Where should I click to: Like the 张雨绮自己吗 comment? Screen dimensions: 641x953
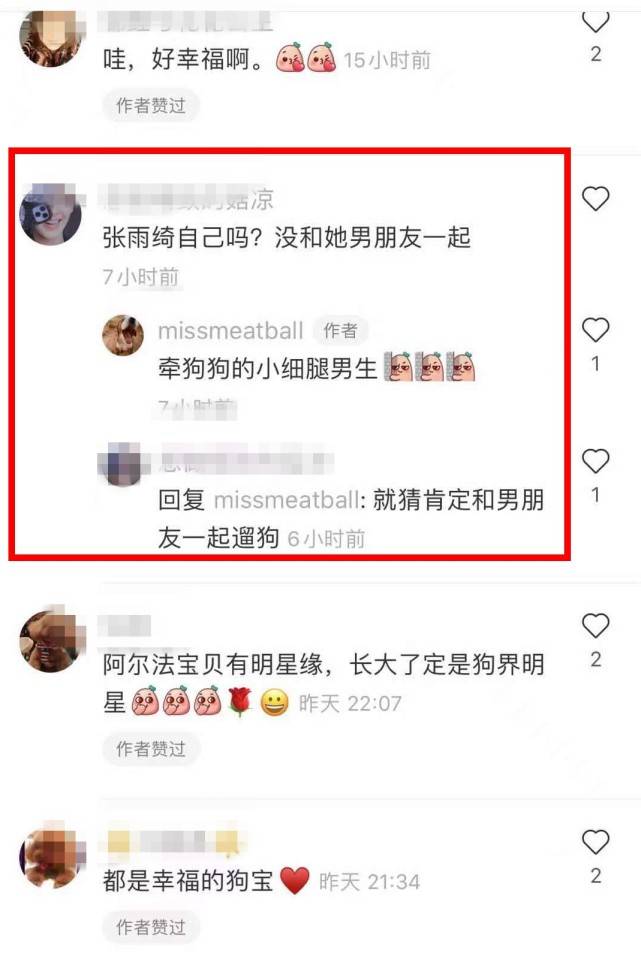click(595, 199)
